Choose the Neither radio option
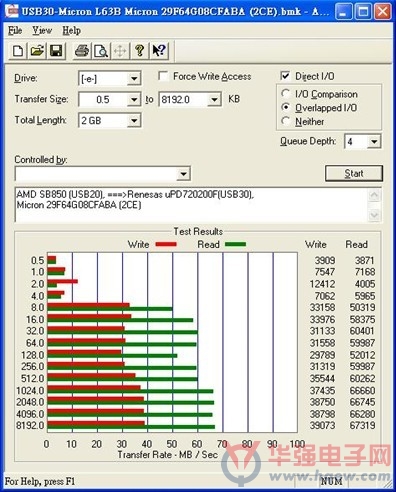 pyautogui.click(x=285, y=121)
